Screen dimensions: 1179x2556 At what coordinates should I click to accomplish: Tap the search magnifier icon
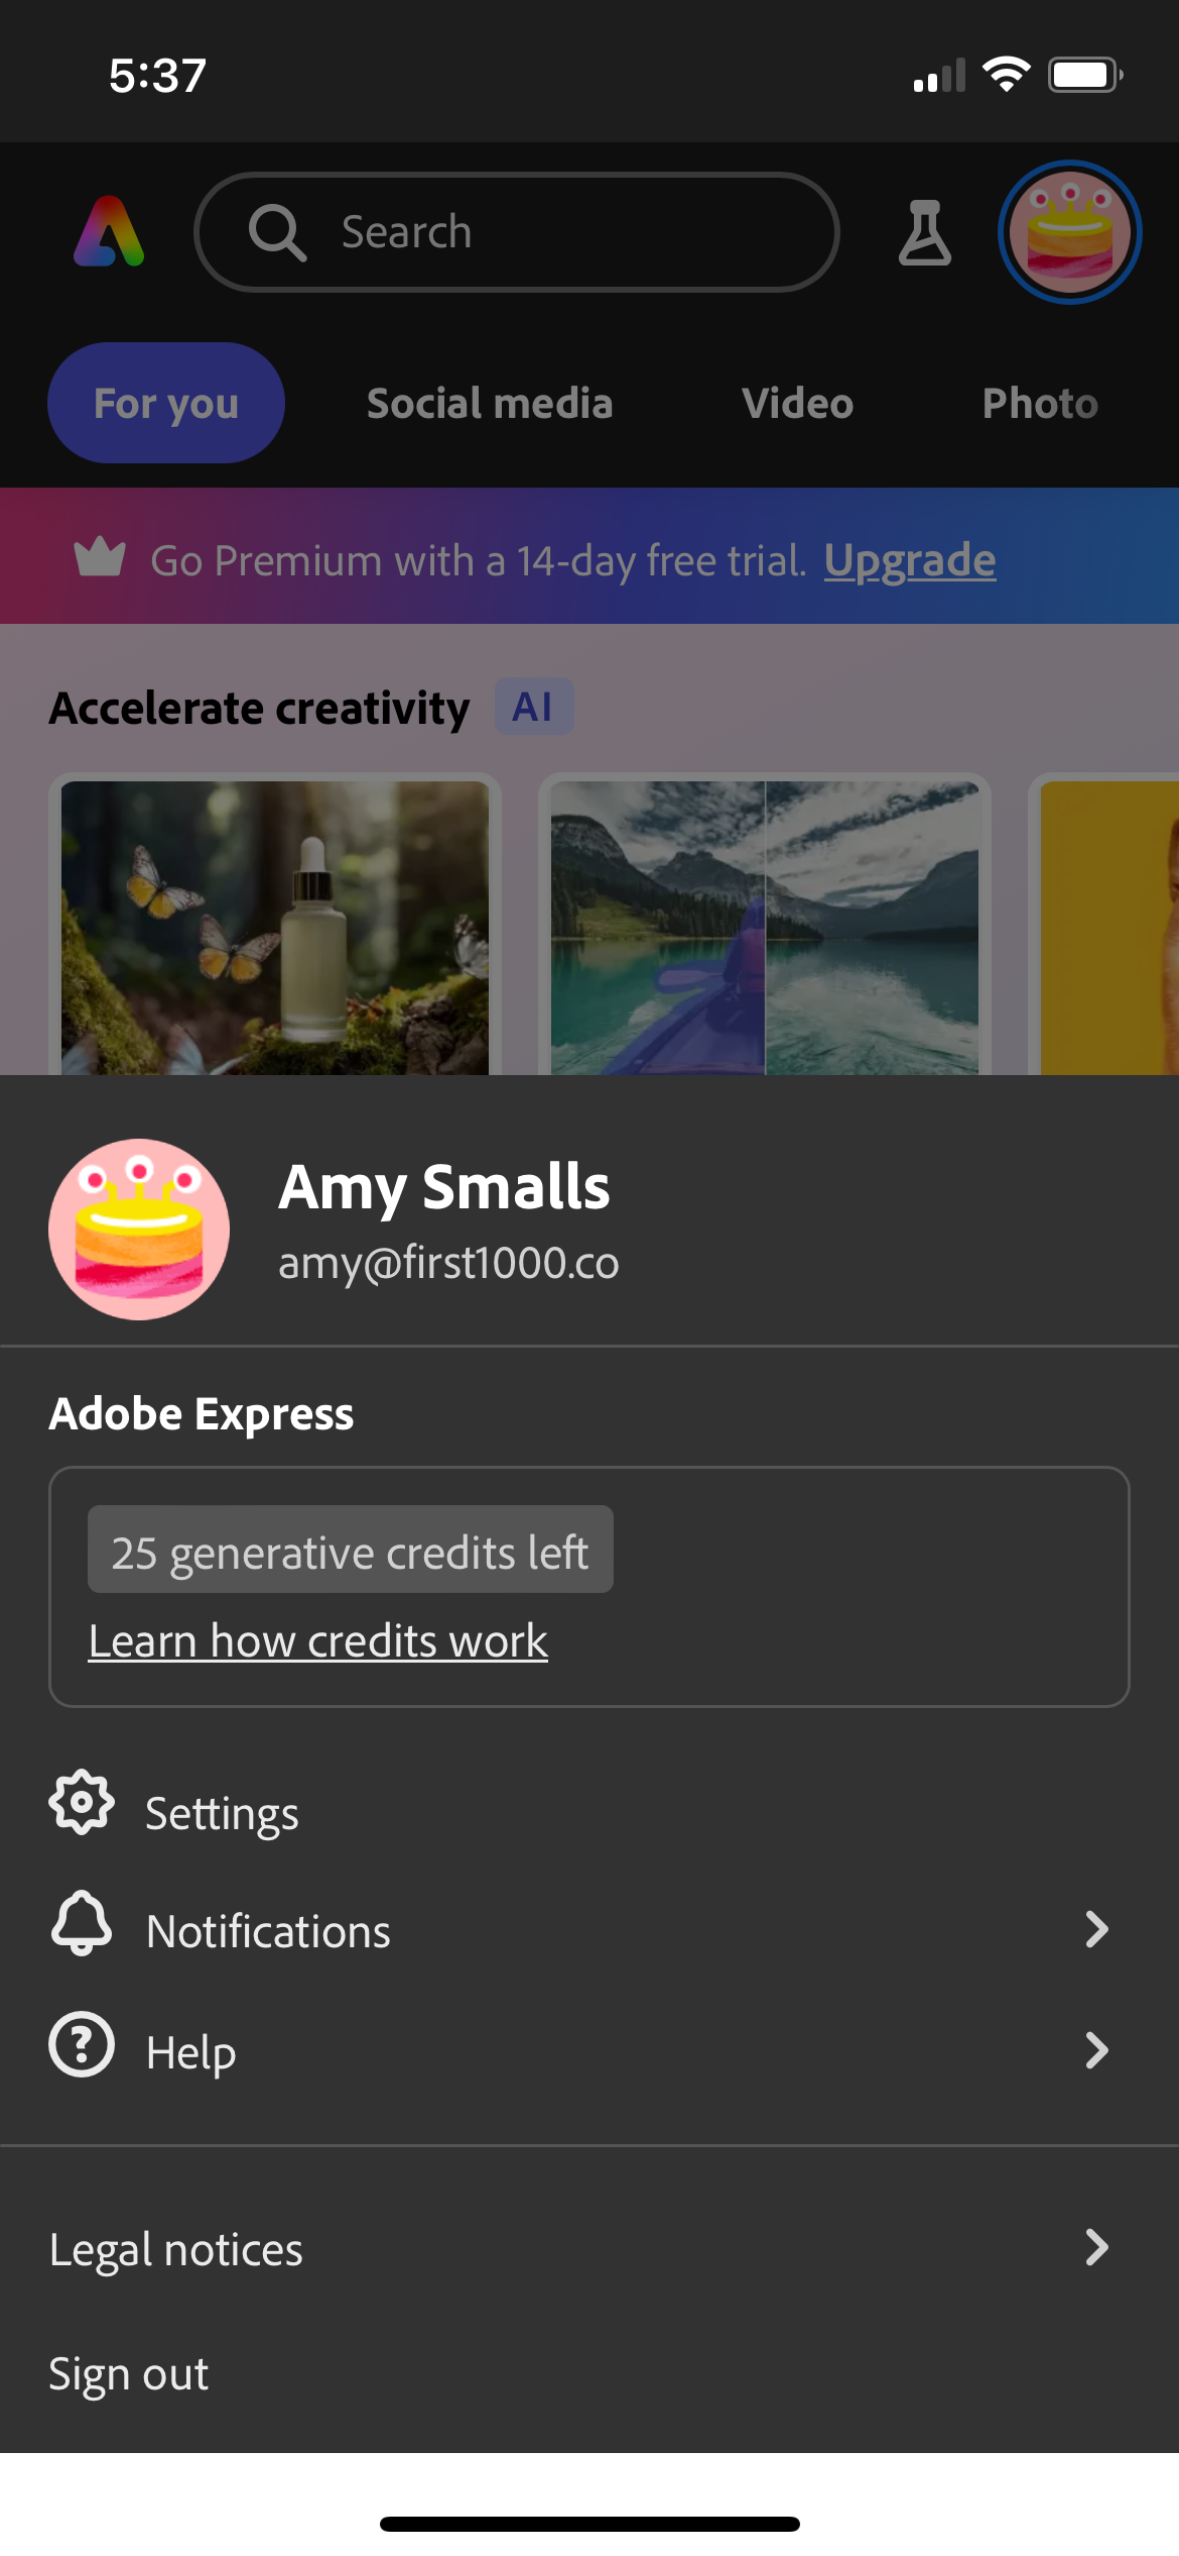coord(277,231)
